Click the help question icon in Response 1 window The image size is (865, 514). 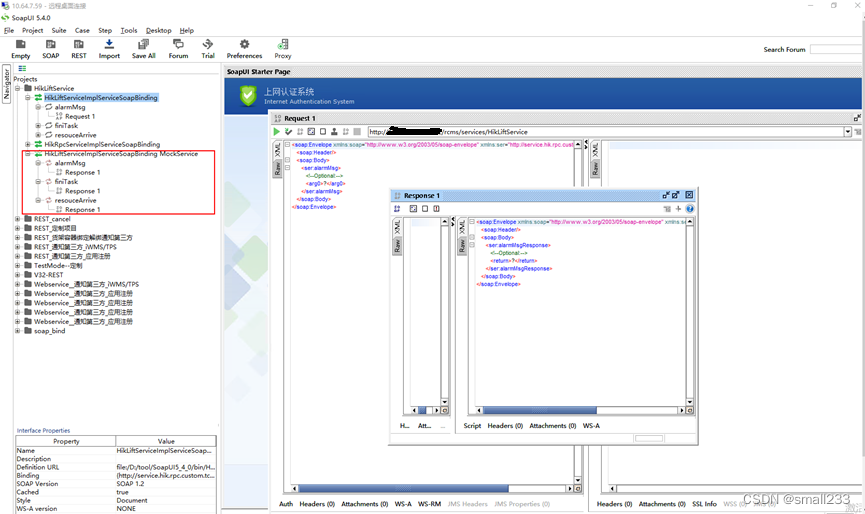pos(690,208)
